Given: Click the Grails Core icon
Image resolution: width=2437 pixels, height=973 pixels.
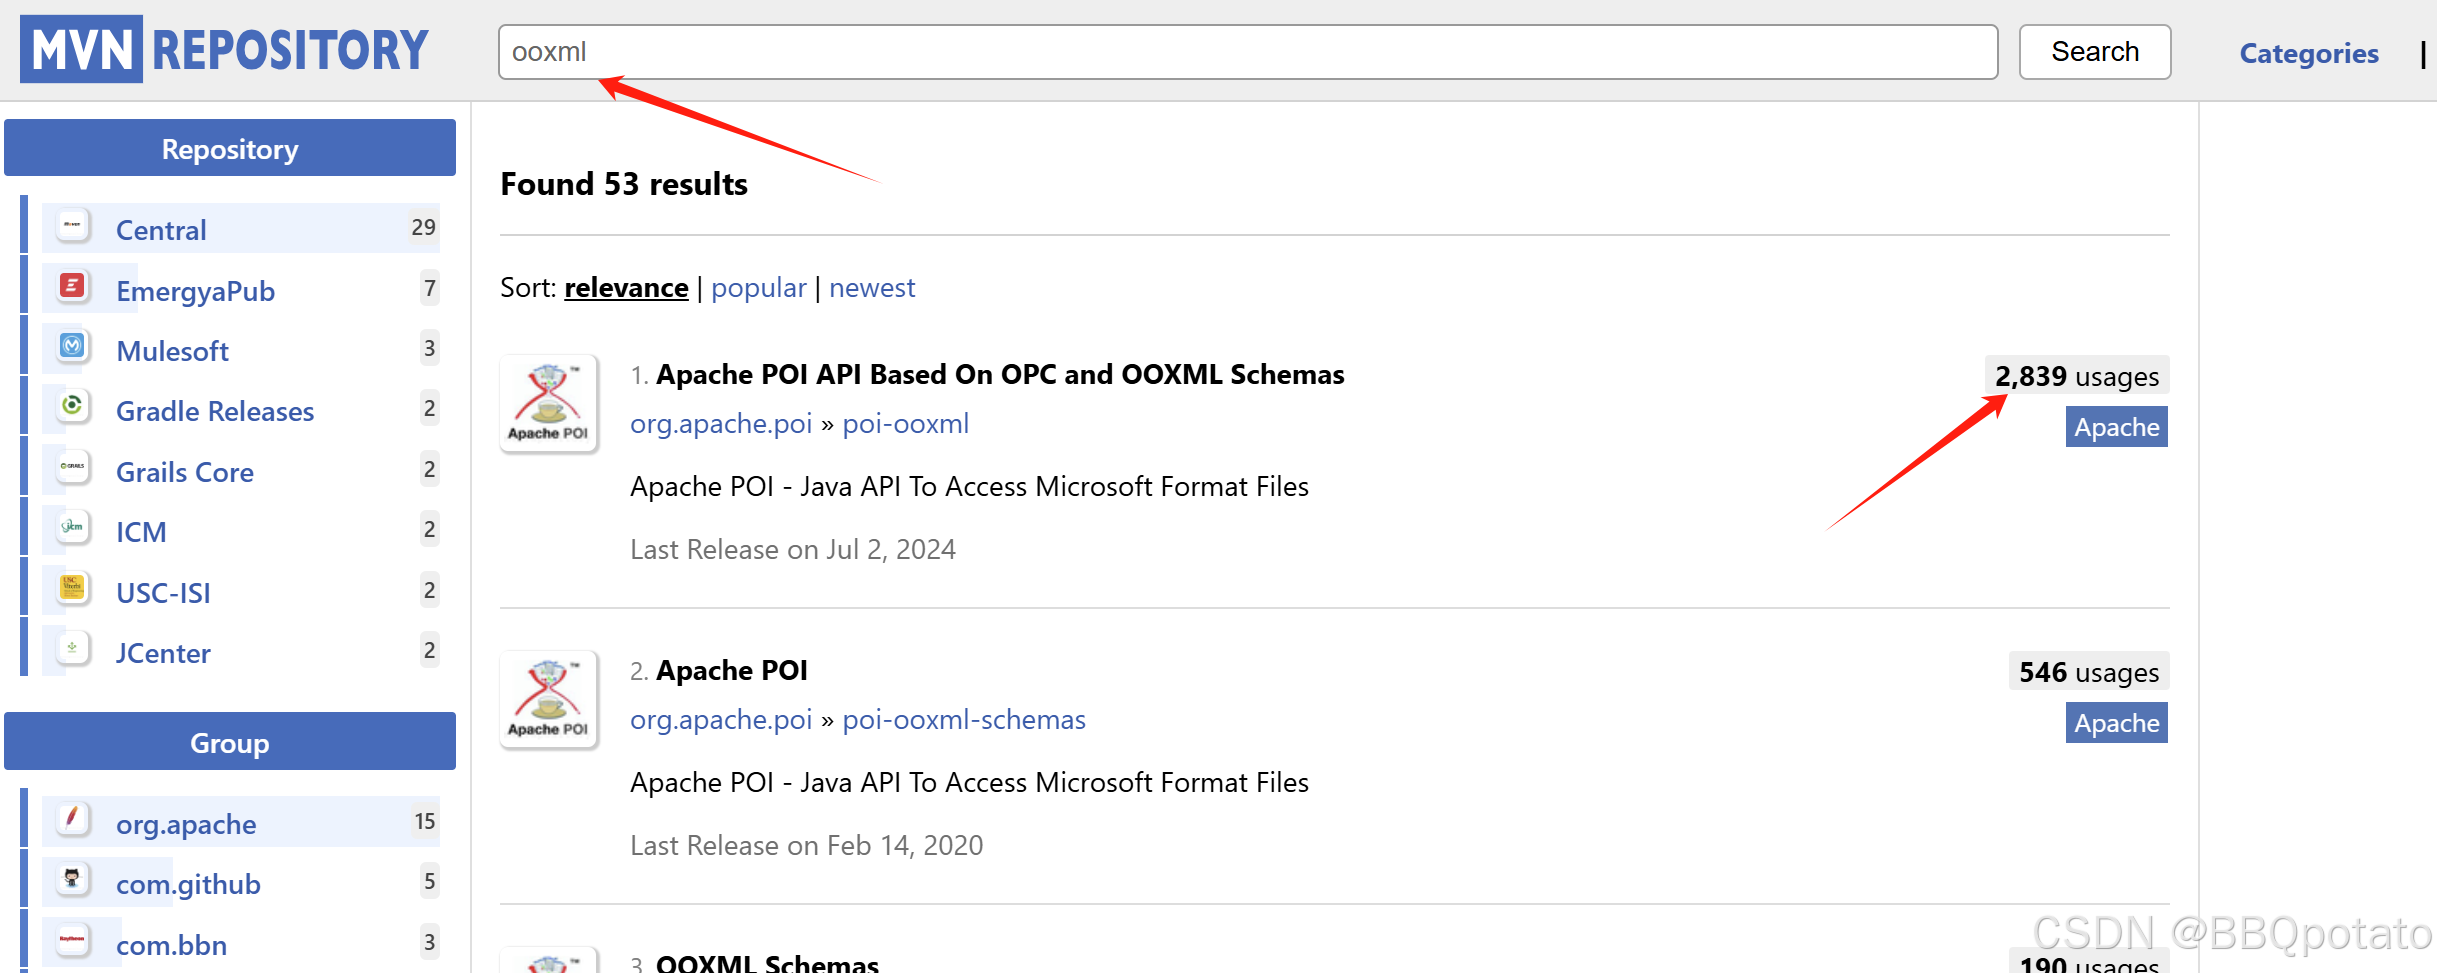Looking at the screenshot, I should (x=72, y=467).
